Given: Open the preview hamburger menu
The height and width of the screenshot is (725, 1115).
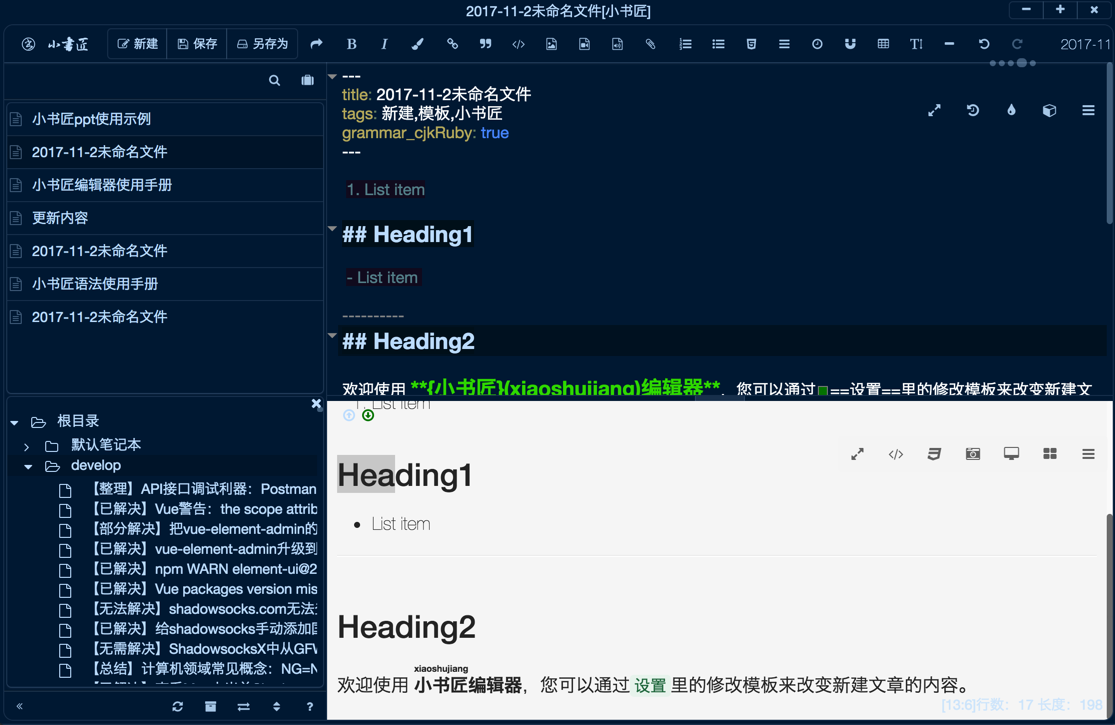Looking at the screenshot, I should [x=1088, y=453].
